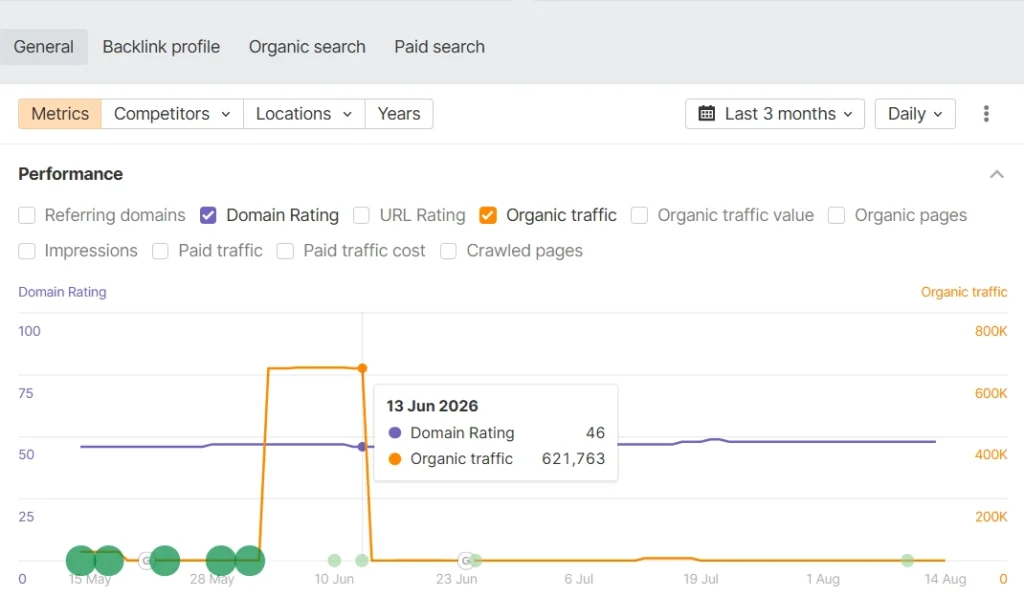Open the Last 3 months date selector
The height and width of the screenshot is (597, 1024).
click(x=775, y=114)
